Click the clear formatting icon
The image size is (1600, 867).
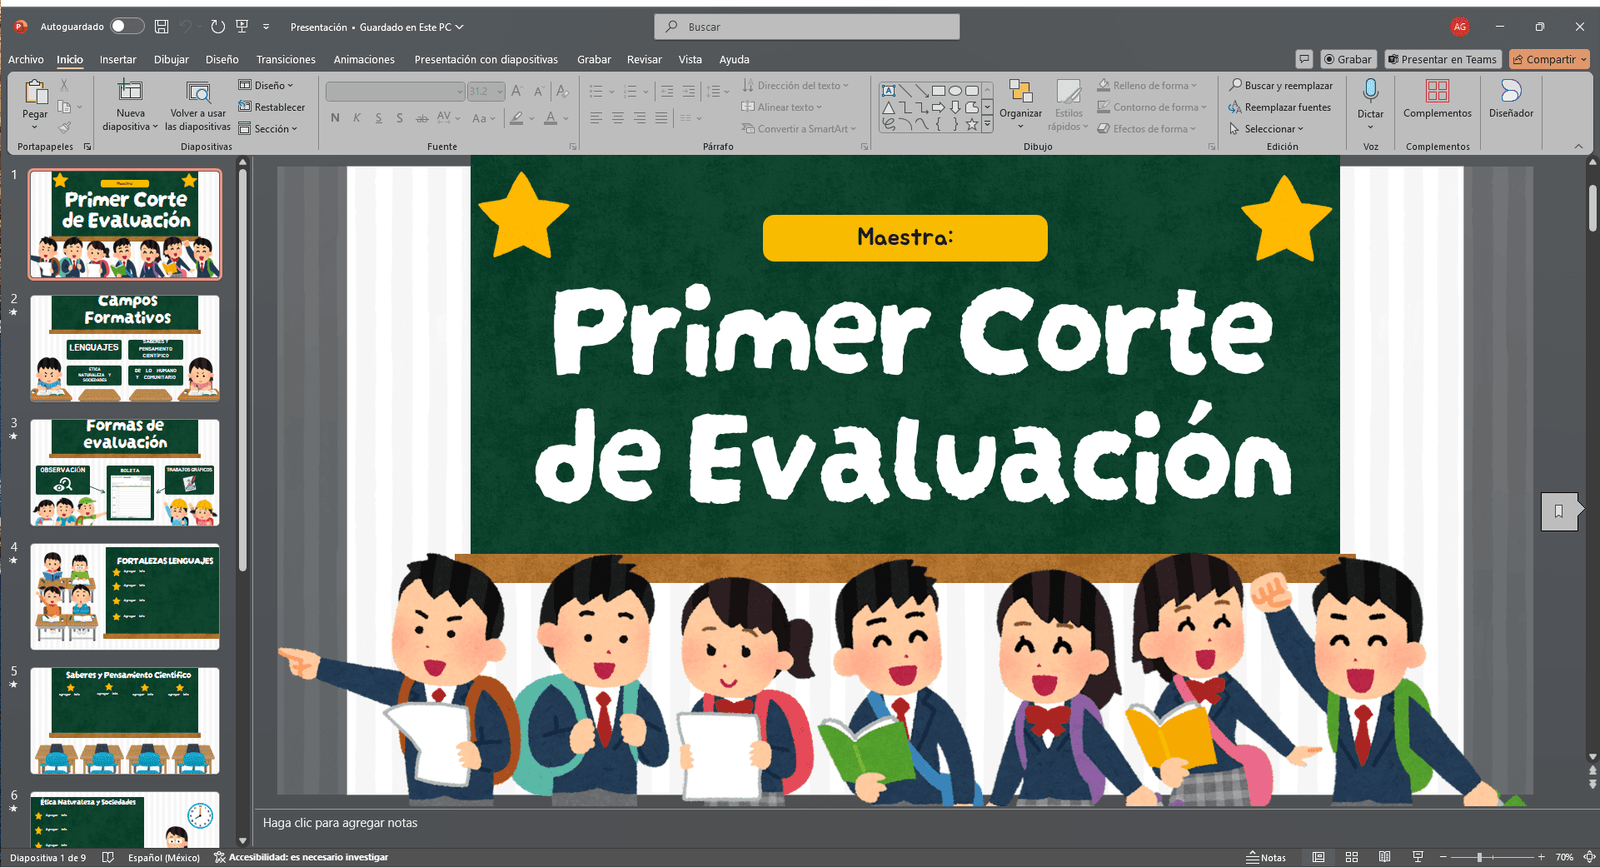point(562,91)
